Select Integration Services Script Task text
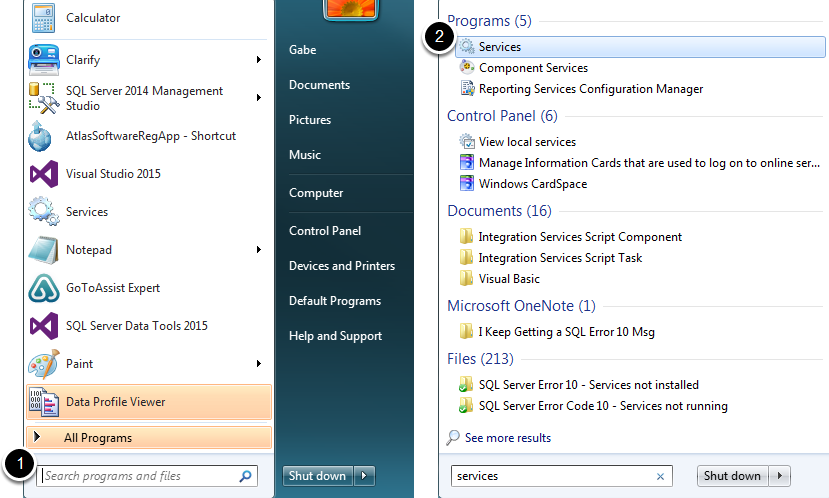The width and height of the screenshot is (829, 498). pos(560,258)
